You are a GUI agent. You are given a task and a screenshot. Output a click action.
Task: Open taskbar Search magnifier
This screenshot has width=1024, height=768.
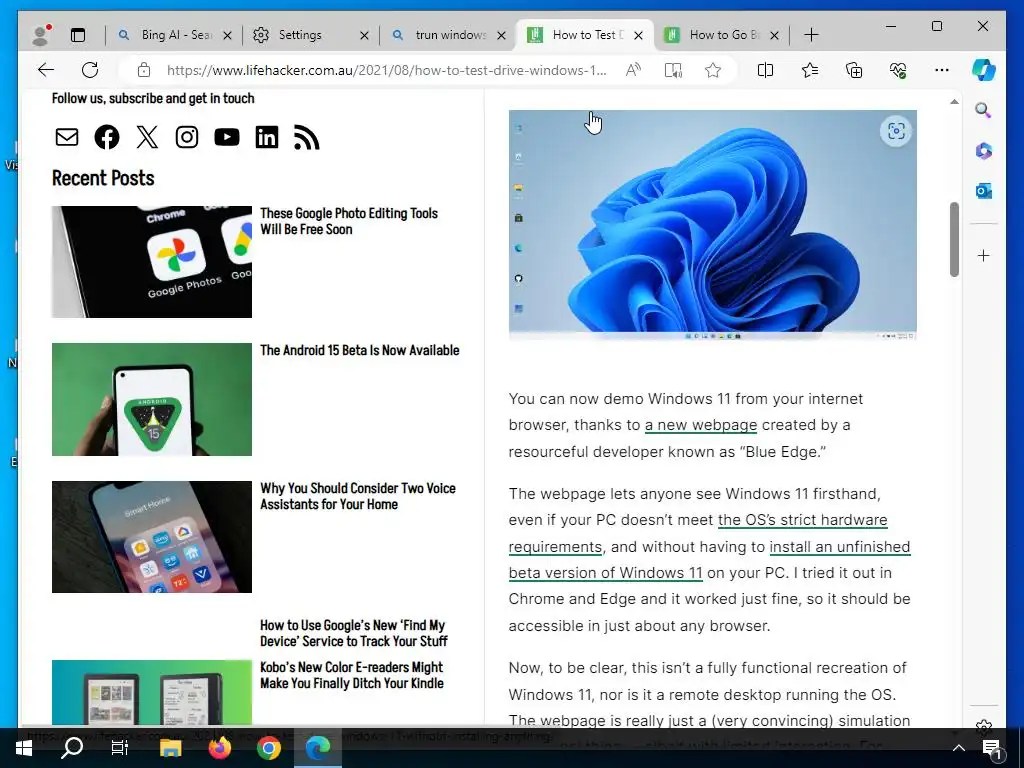click(x=72, y=747)
